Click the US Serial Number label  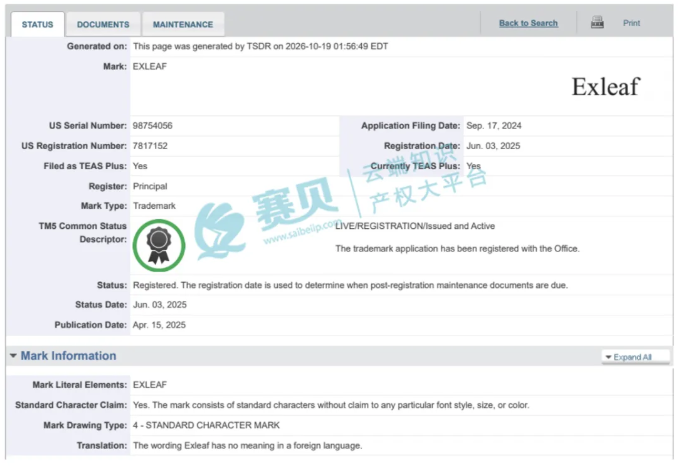(88, 126)
